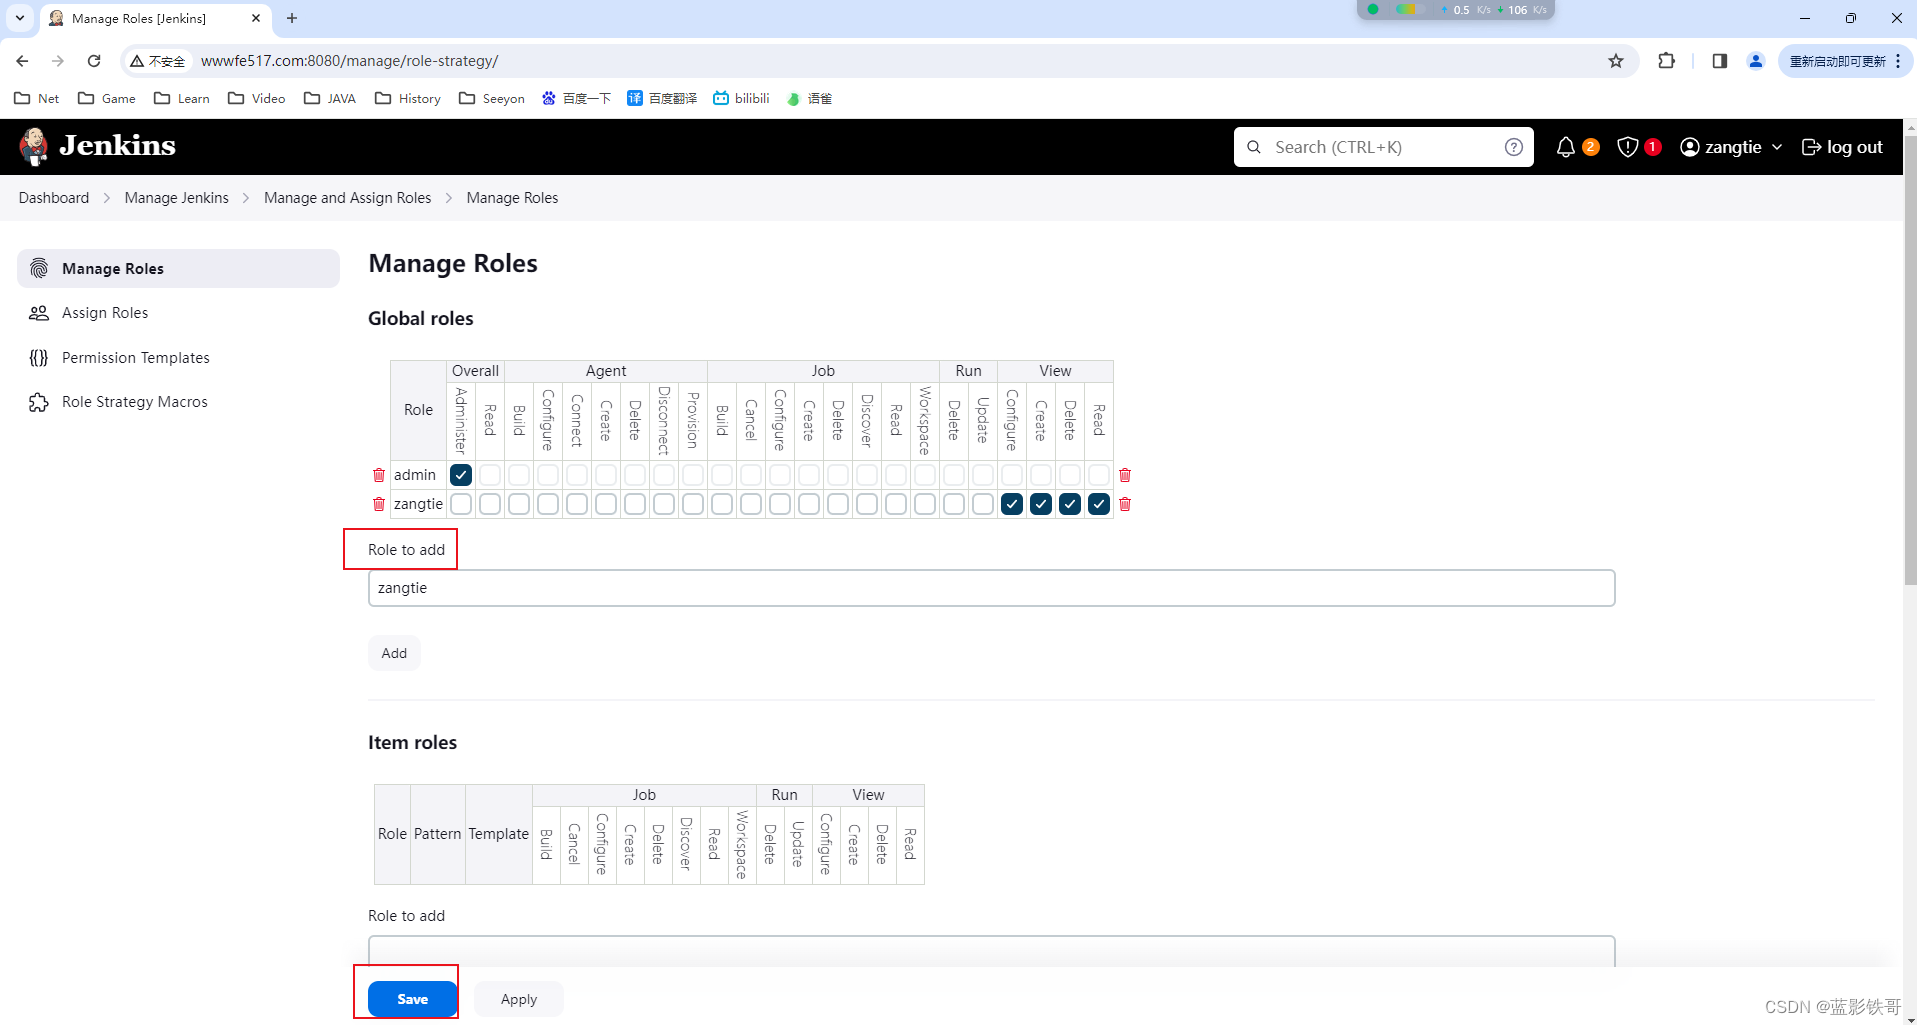Click the Jenkins logo icon

[34, 146]
